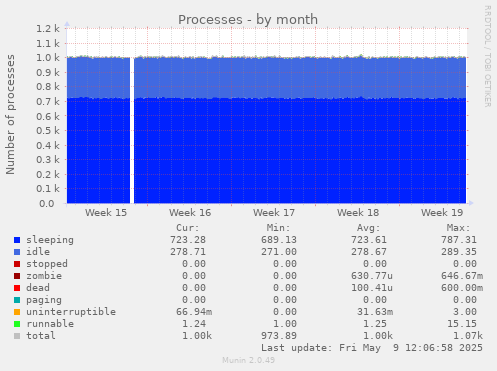
Task: Click runnable maximum value 15.15
Action: coord(462,324)
